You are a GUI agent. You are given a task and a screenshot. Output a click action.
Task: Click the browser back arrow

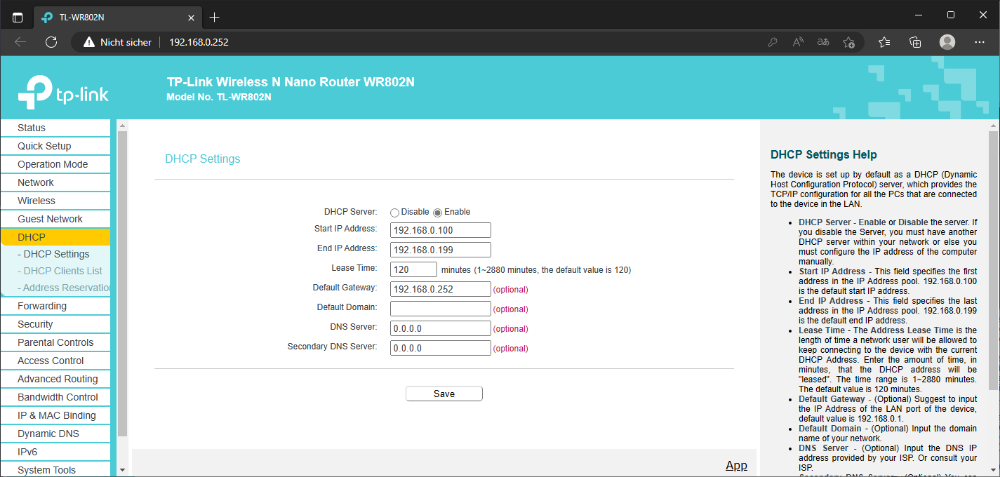point(20,42)
